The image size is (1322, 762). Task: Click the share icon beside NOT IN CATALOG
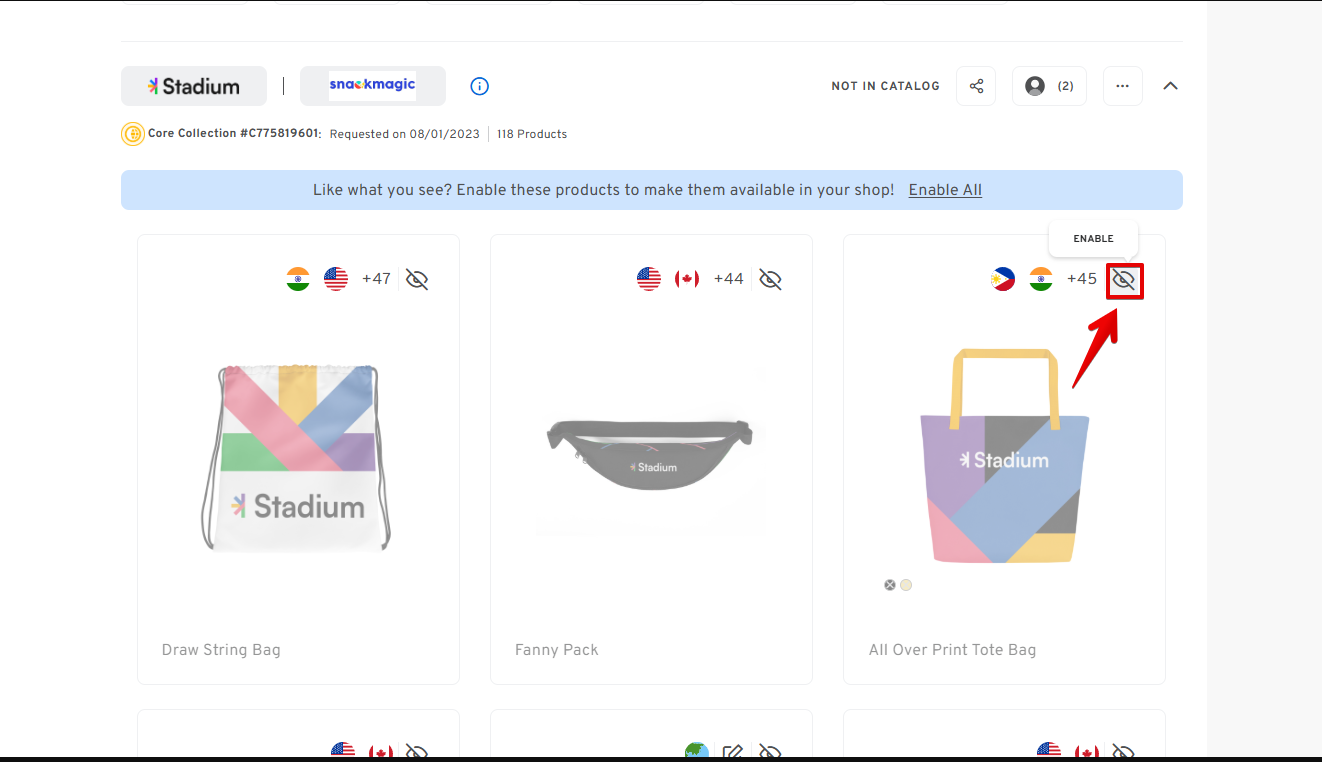976,86
